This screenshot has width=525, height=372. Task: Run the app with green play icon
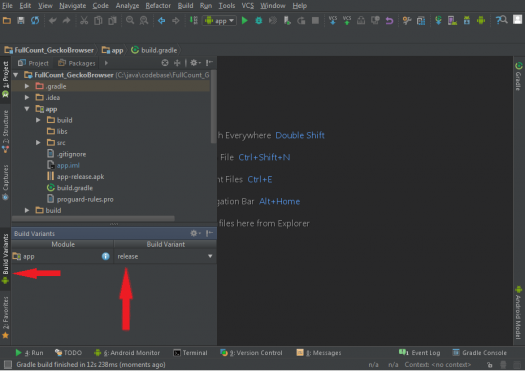pos(245,21)
